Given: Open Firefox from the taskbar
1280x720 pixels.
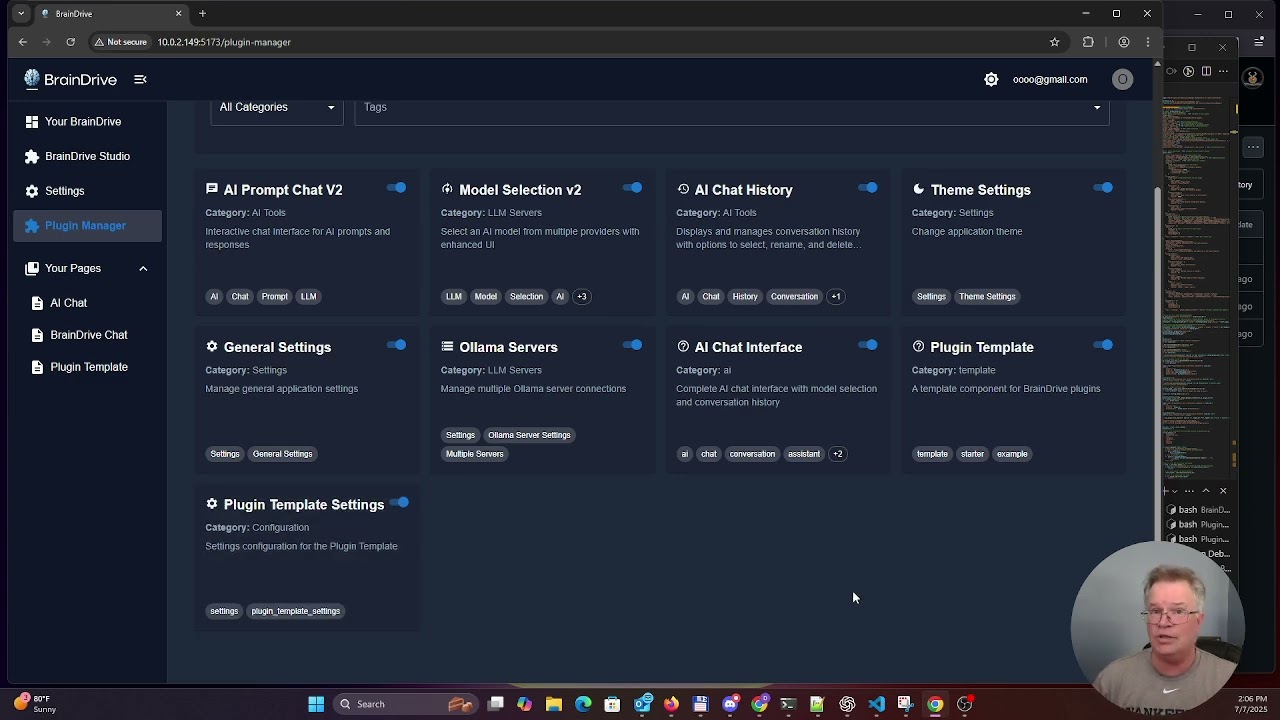Looking at the screenshot, I should pos(671,704).
